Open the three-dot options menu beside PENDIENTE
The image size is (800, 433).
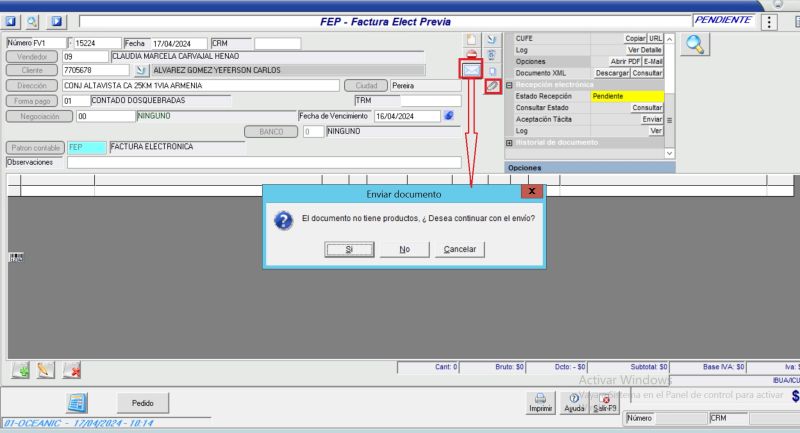point(770,21)
